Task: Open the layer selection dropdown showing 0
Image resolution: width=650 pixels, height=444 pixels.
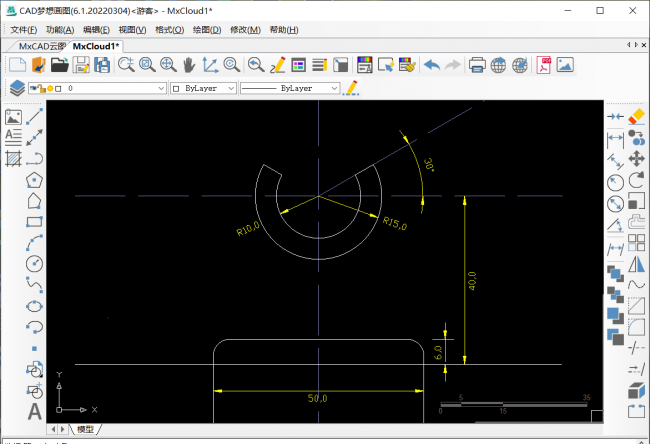Action: [x=97, y=88]
